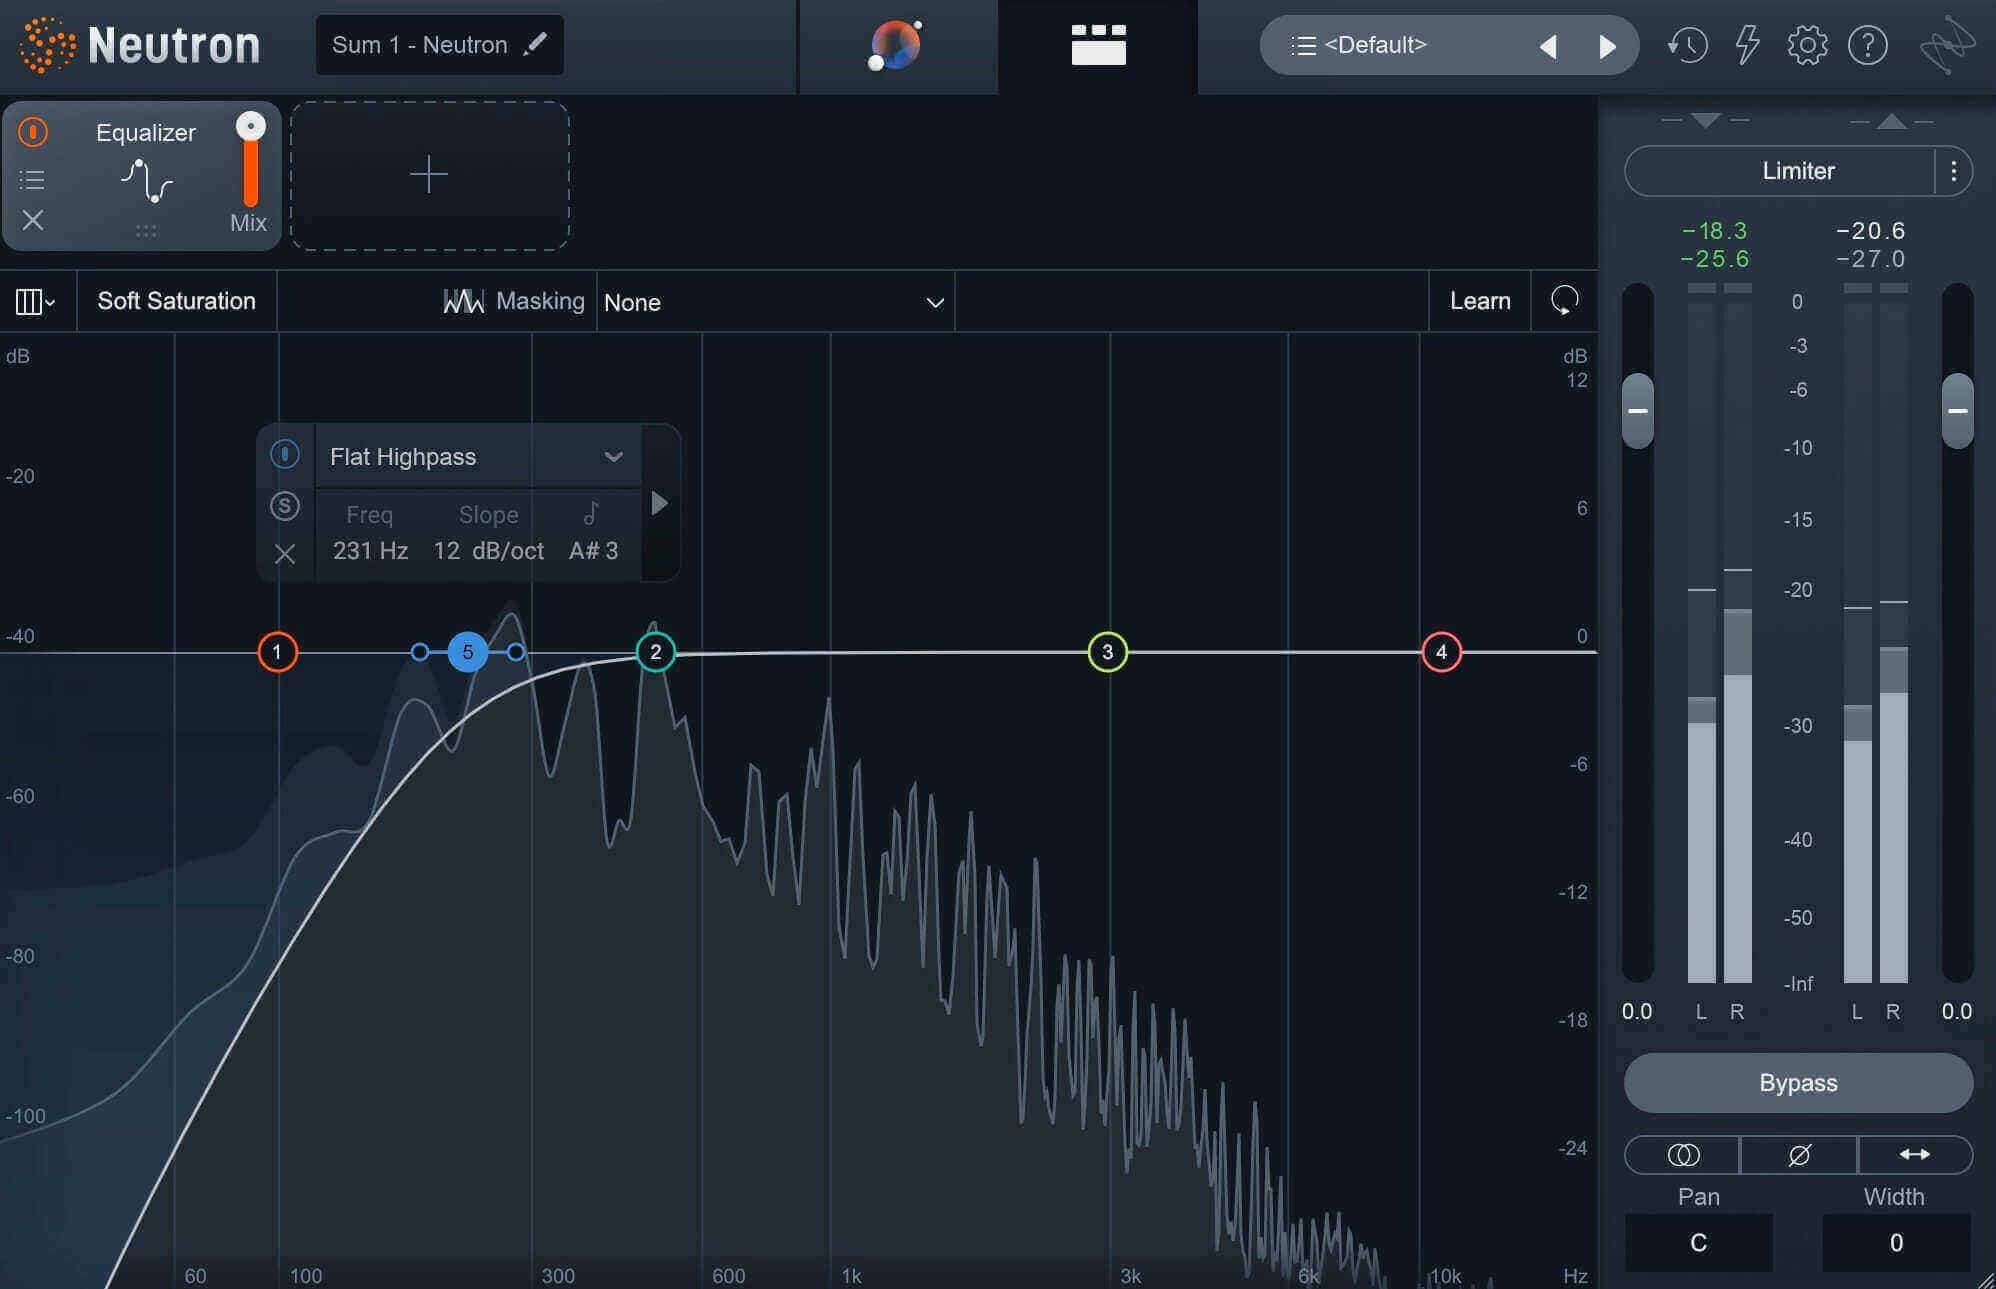
Task: Click the left bandwidth handle of band 5
Action: point(420,652)
